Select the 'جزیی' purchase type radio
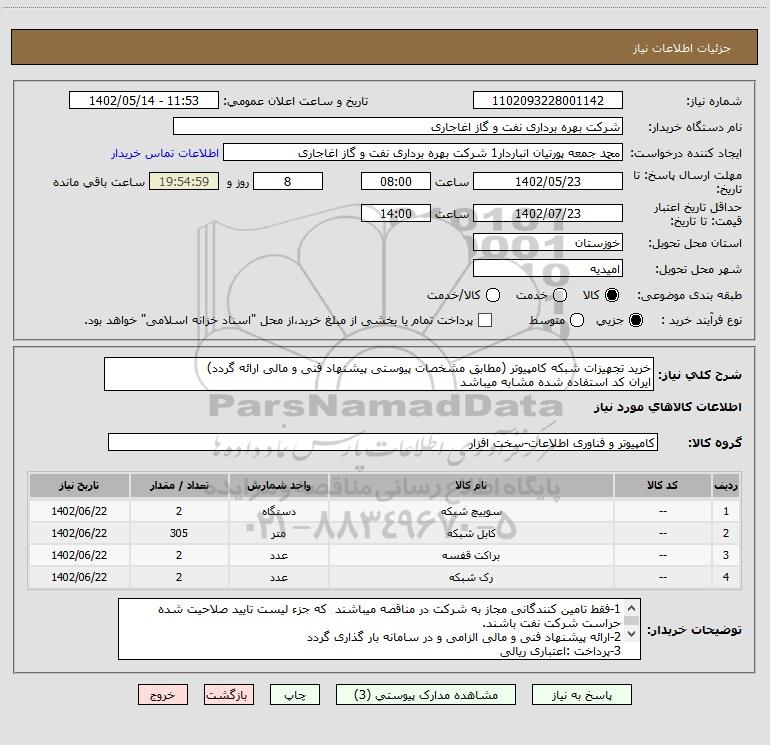This screenshot has height=745, width=770. (635, 320)
